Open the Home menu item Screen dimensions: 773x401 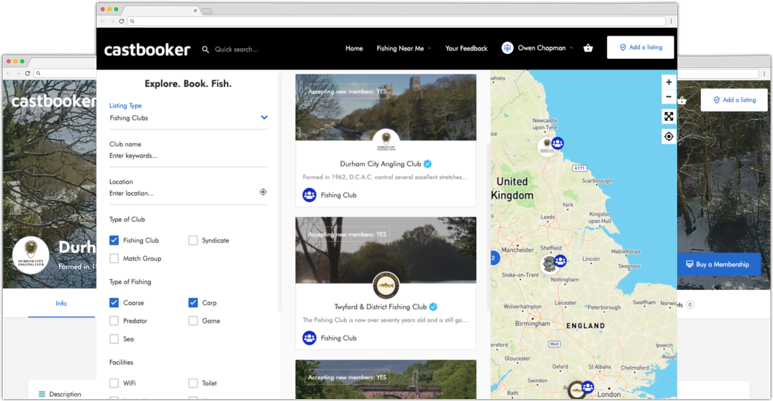[x=354, y=48]
